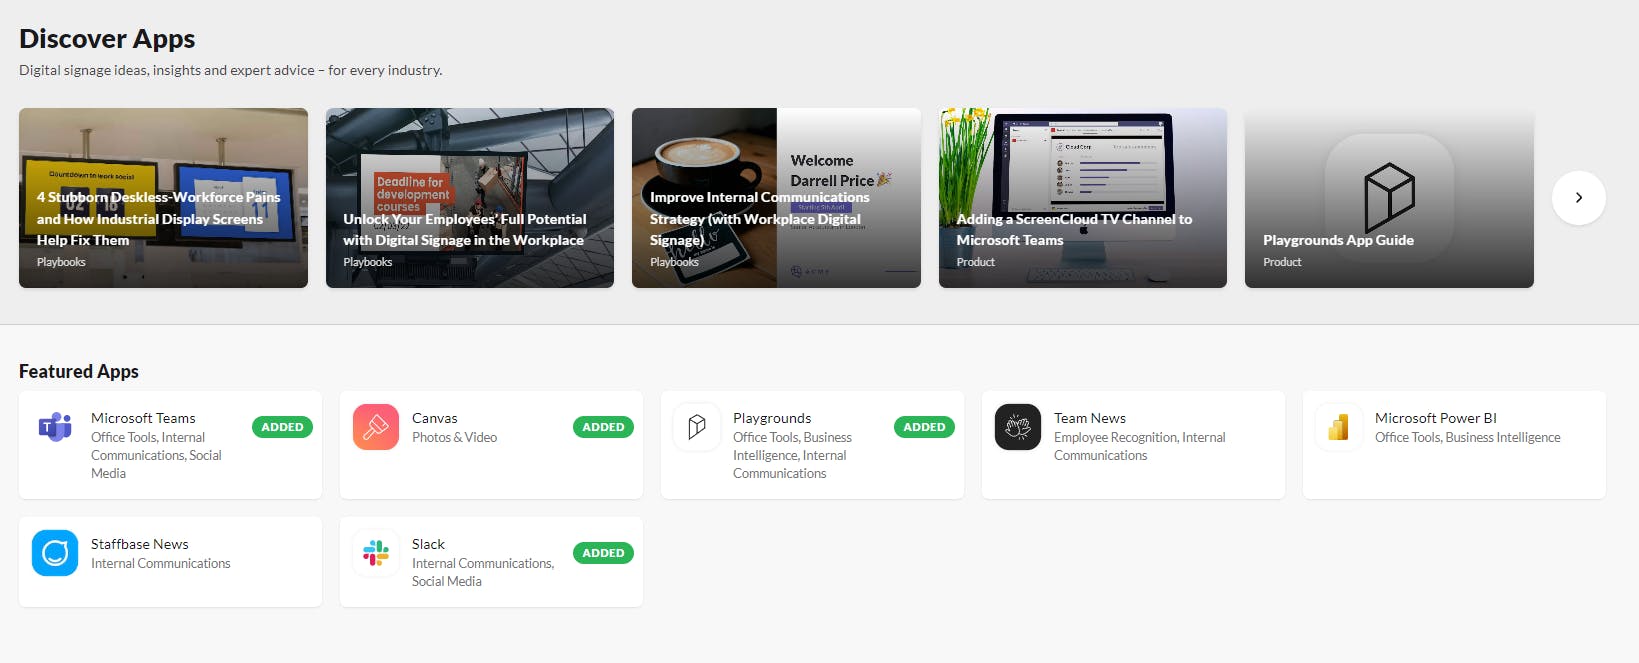Click 'Playbooks' tag on Internal Communications card
1639x663 pixels.
tap(674, 262)
